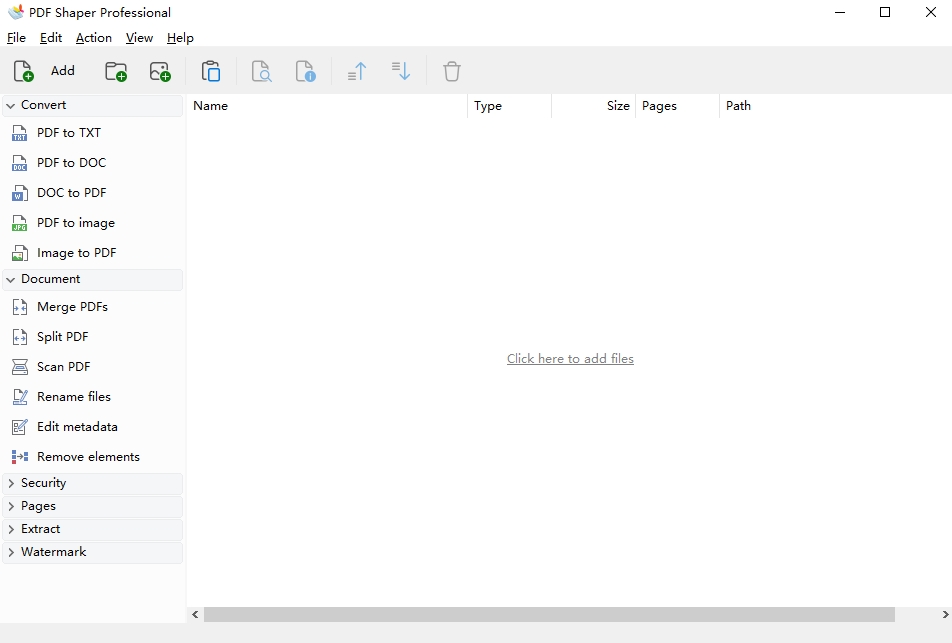Image resolution: width=952 pixels, height=643 pixels.
Task: Open the View menu
Action: coord(139,38)
